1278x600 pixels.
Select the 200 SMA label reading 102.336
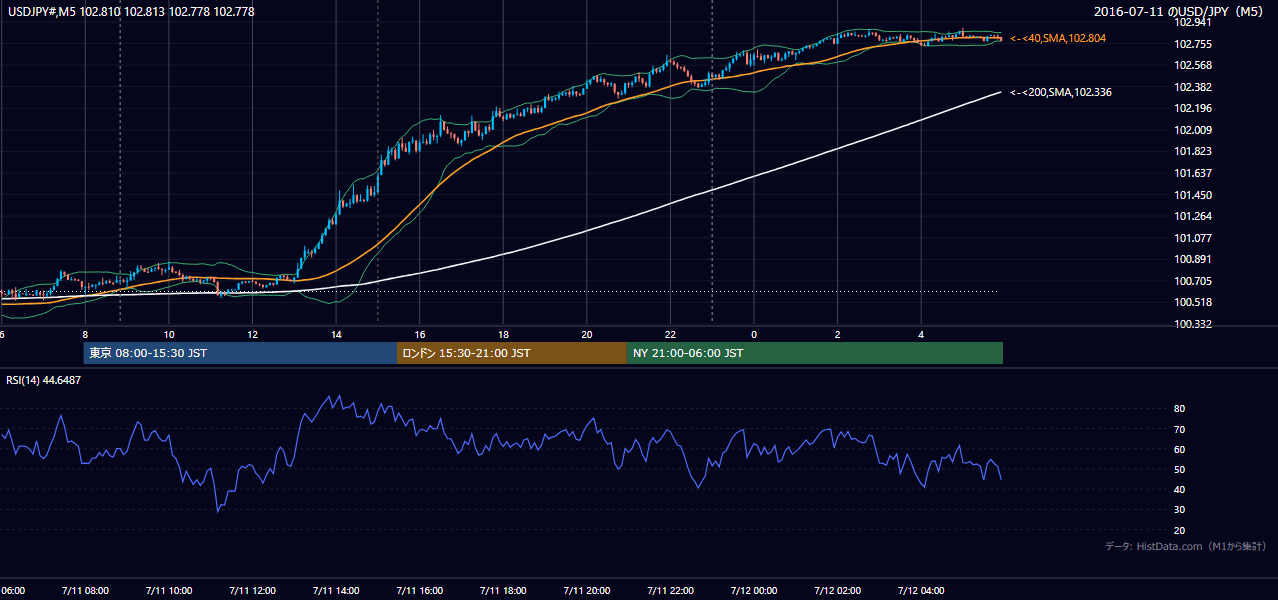(x=1060, y=92)
